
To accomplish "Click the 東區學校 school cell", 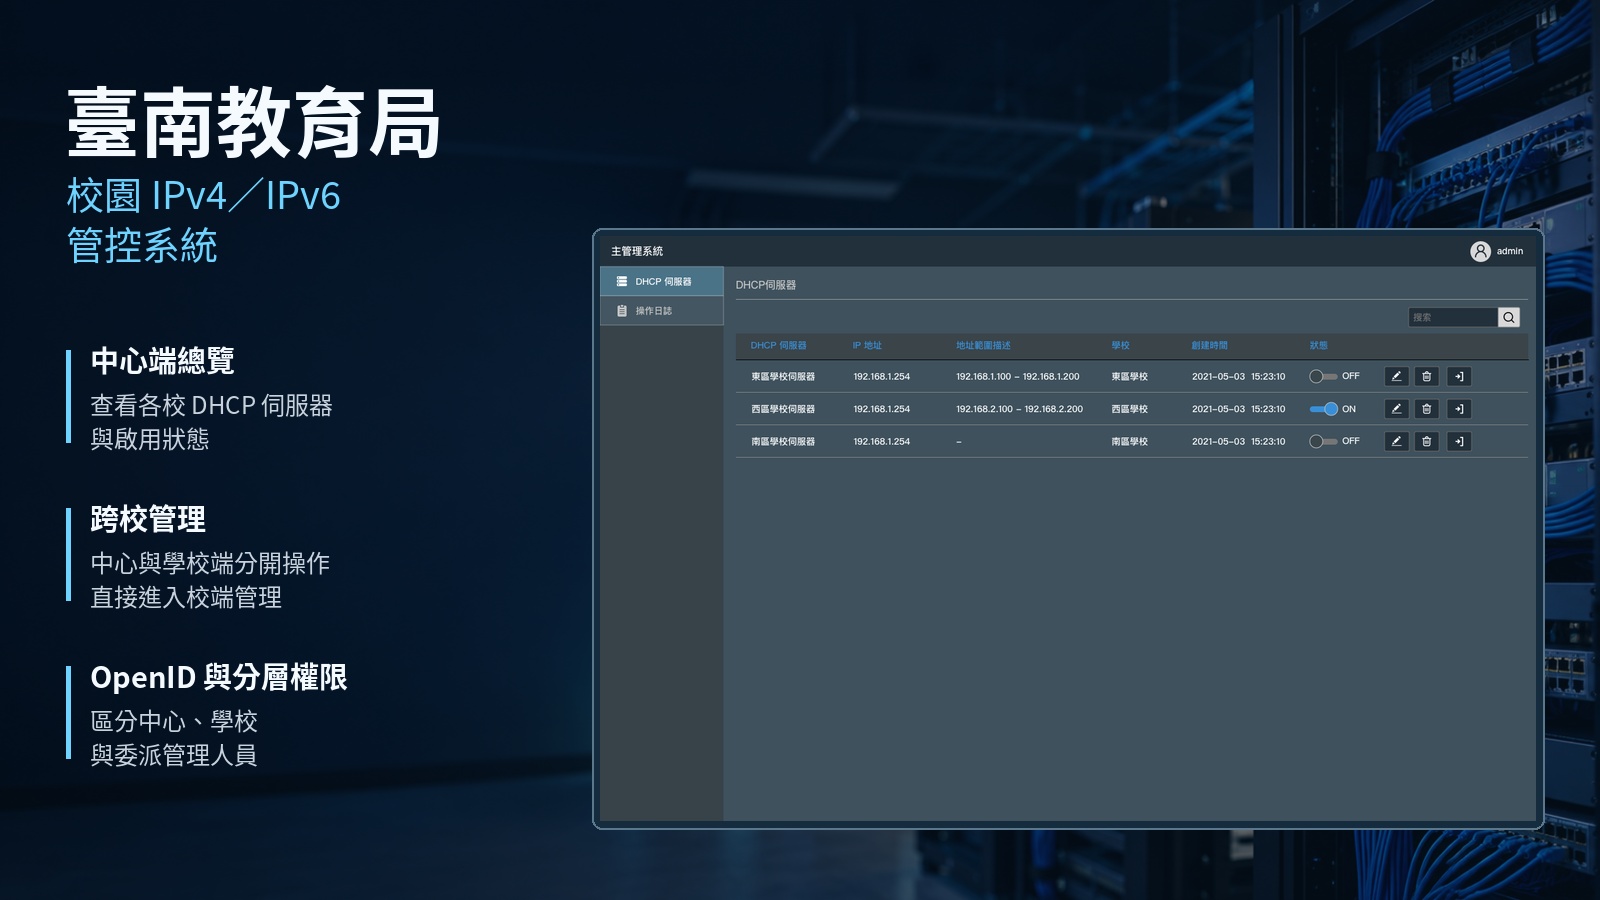I will (1130, 377).
